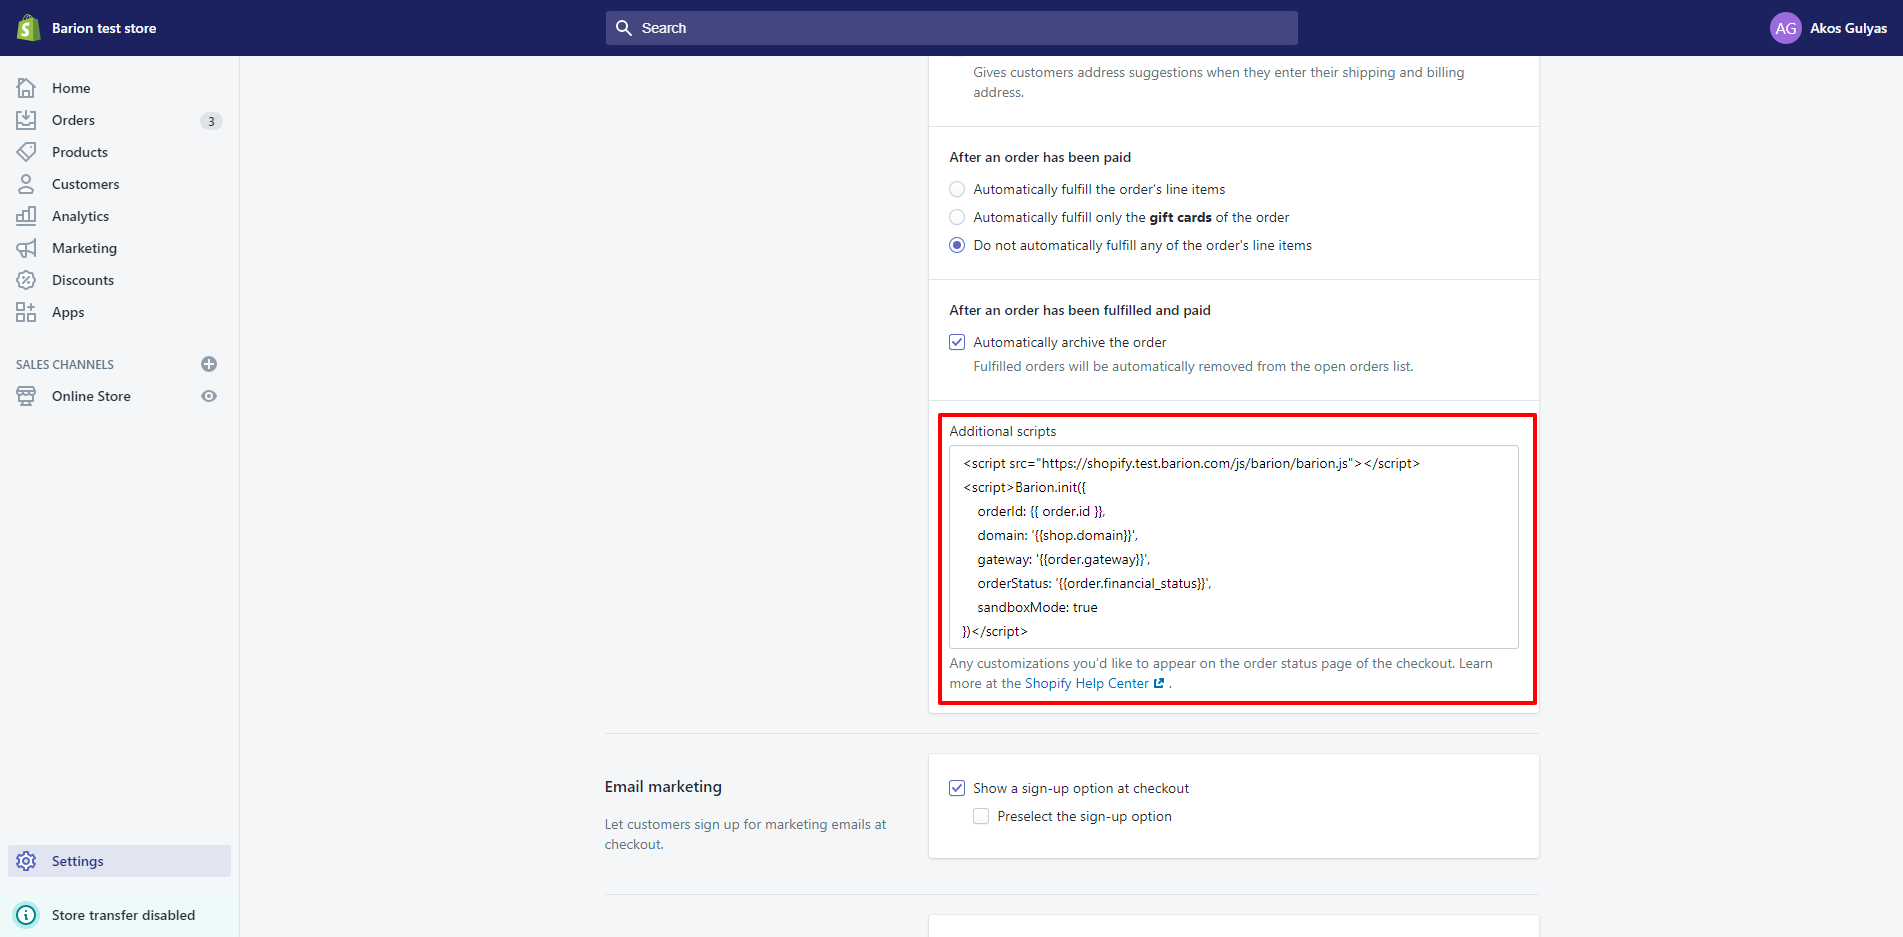Click Store transfer disabled notice
This screenshot has width=1903, height=937.
[x=123, y=915]
